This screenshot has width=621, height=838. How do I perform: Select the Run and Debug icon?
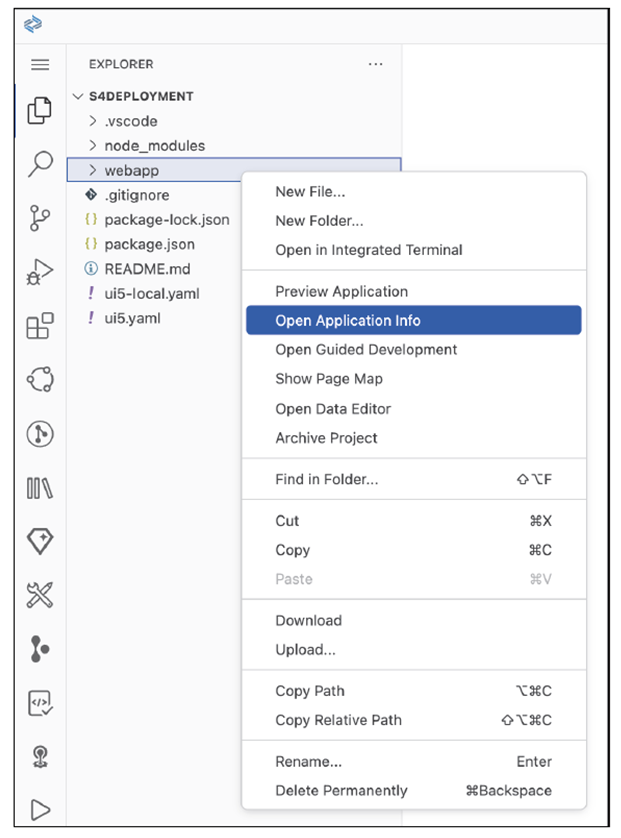[x=39, y=270]
